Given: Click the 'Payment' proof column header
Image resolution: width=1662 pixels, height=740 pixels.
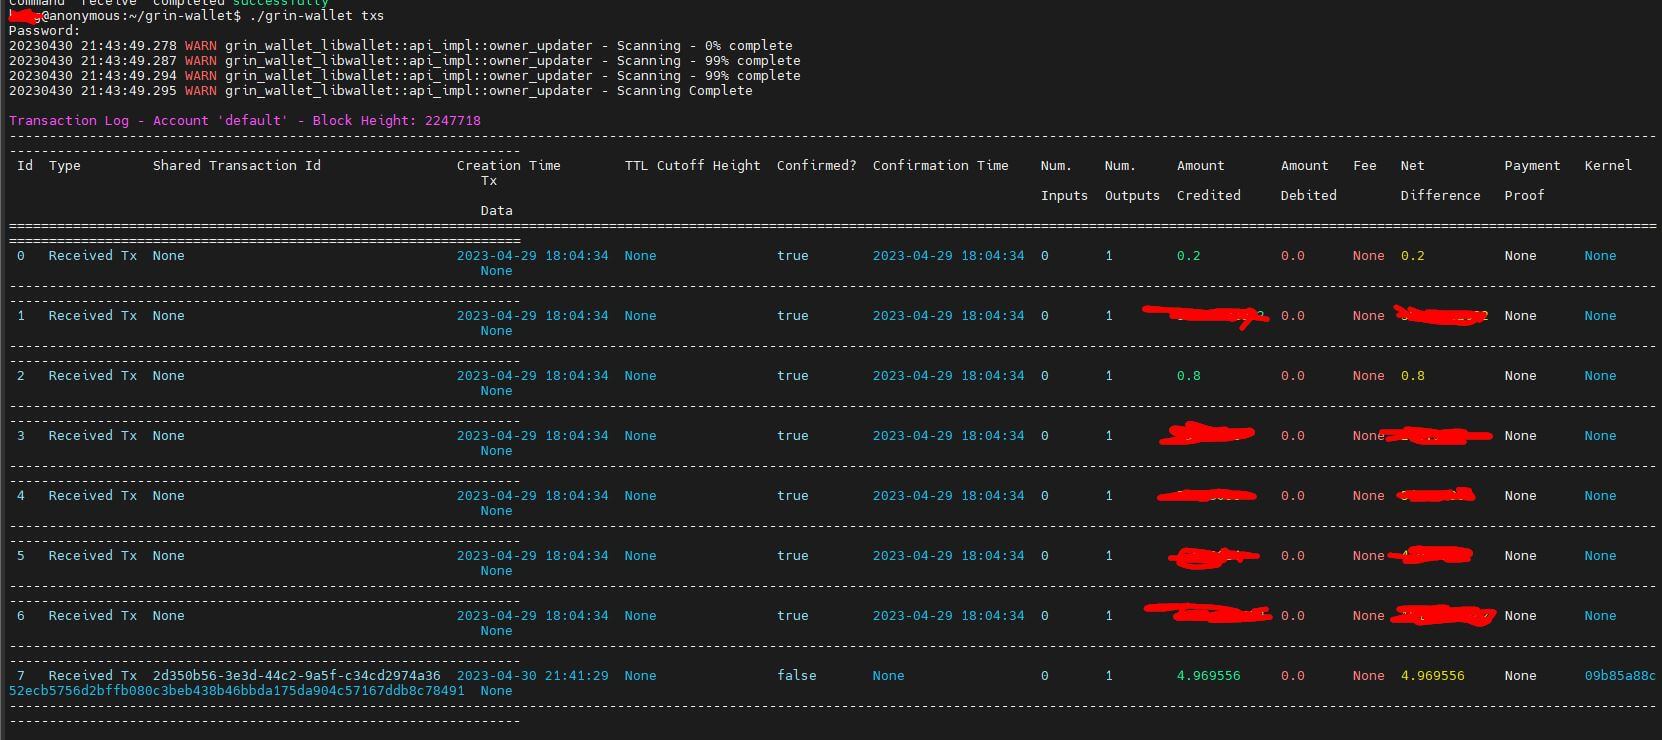Looking at the screenshot, I should pyautogui.click(x=1532, y=166).
